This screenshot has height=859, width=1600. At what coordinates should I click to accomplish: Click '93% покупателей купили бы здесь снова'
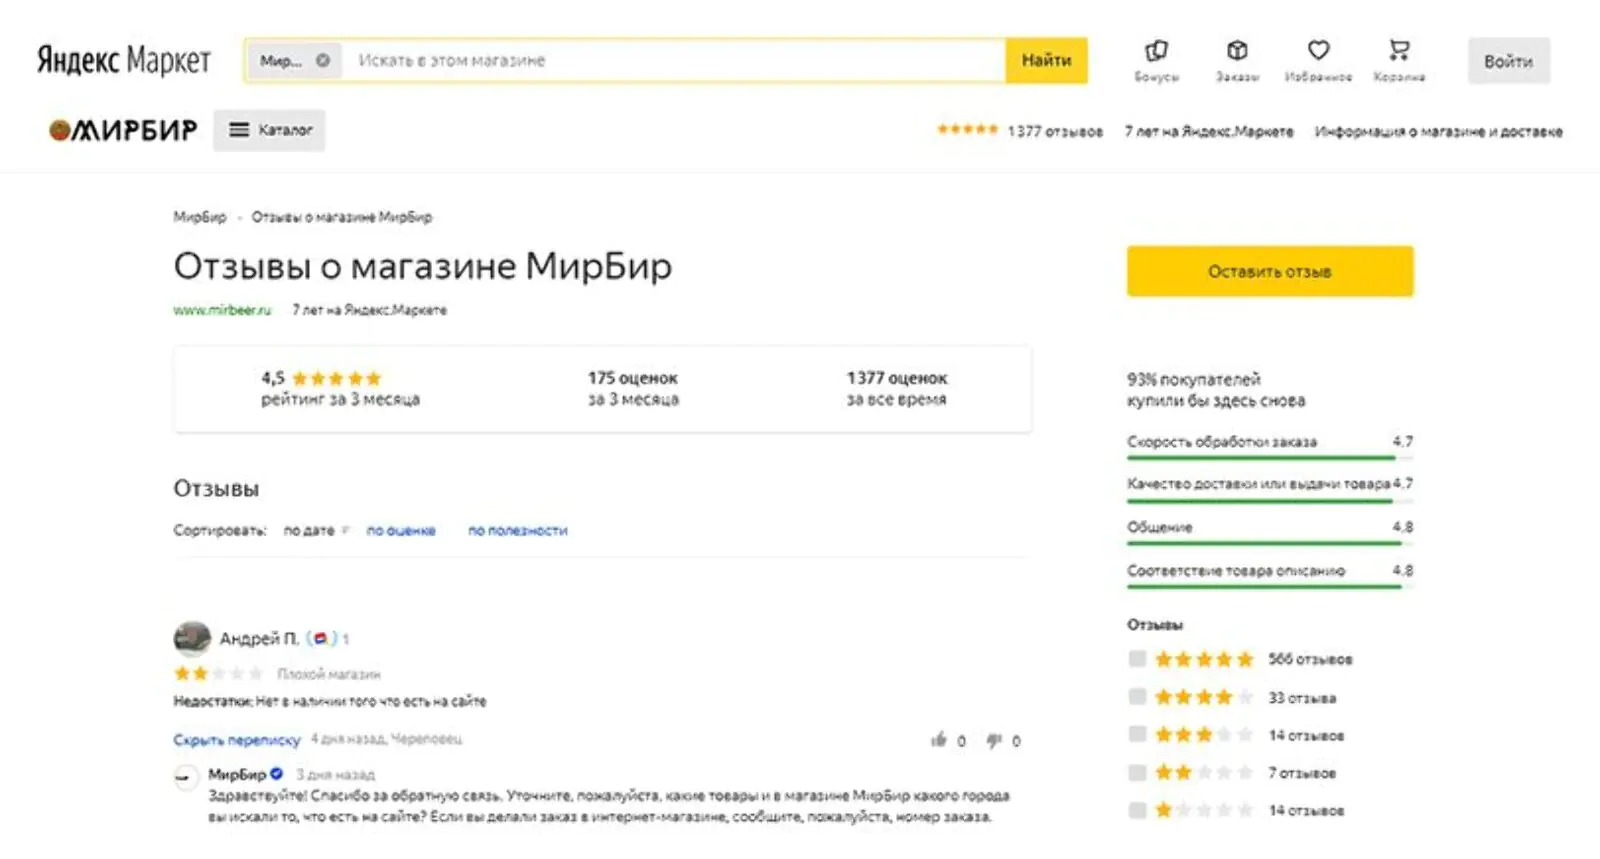(x=1216, y=390)
